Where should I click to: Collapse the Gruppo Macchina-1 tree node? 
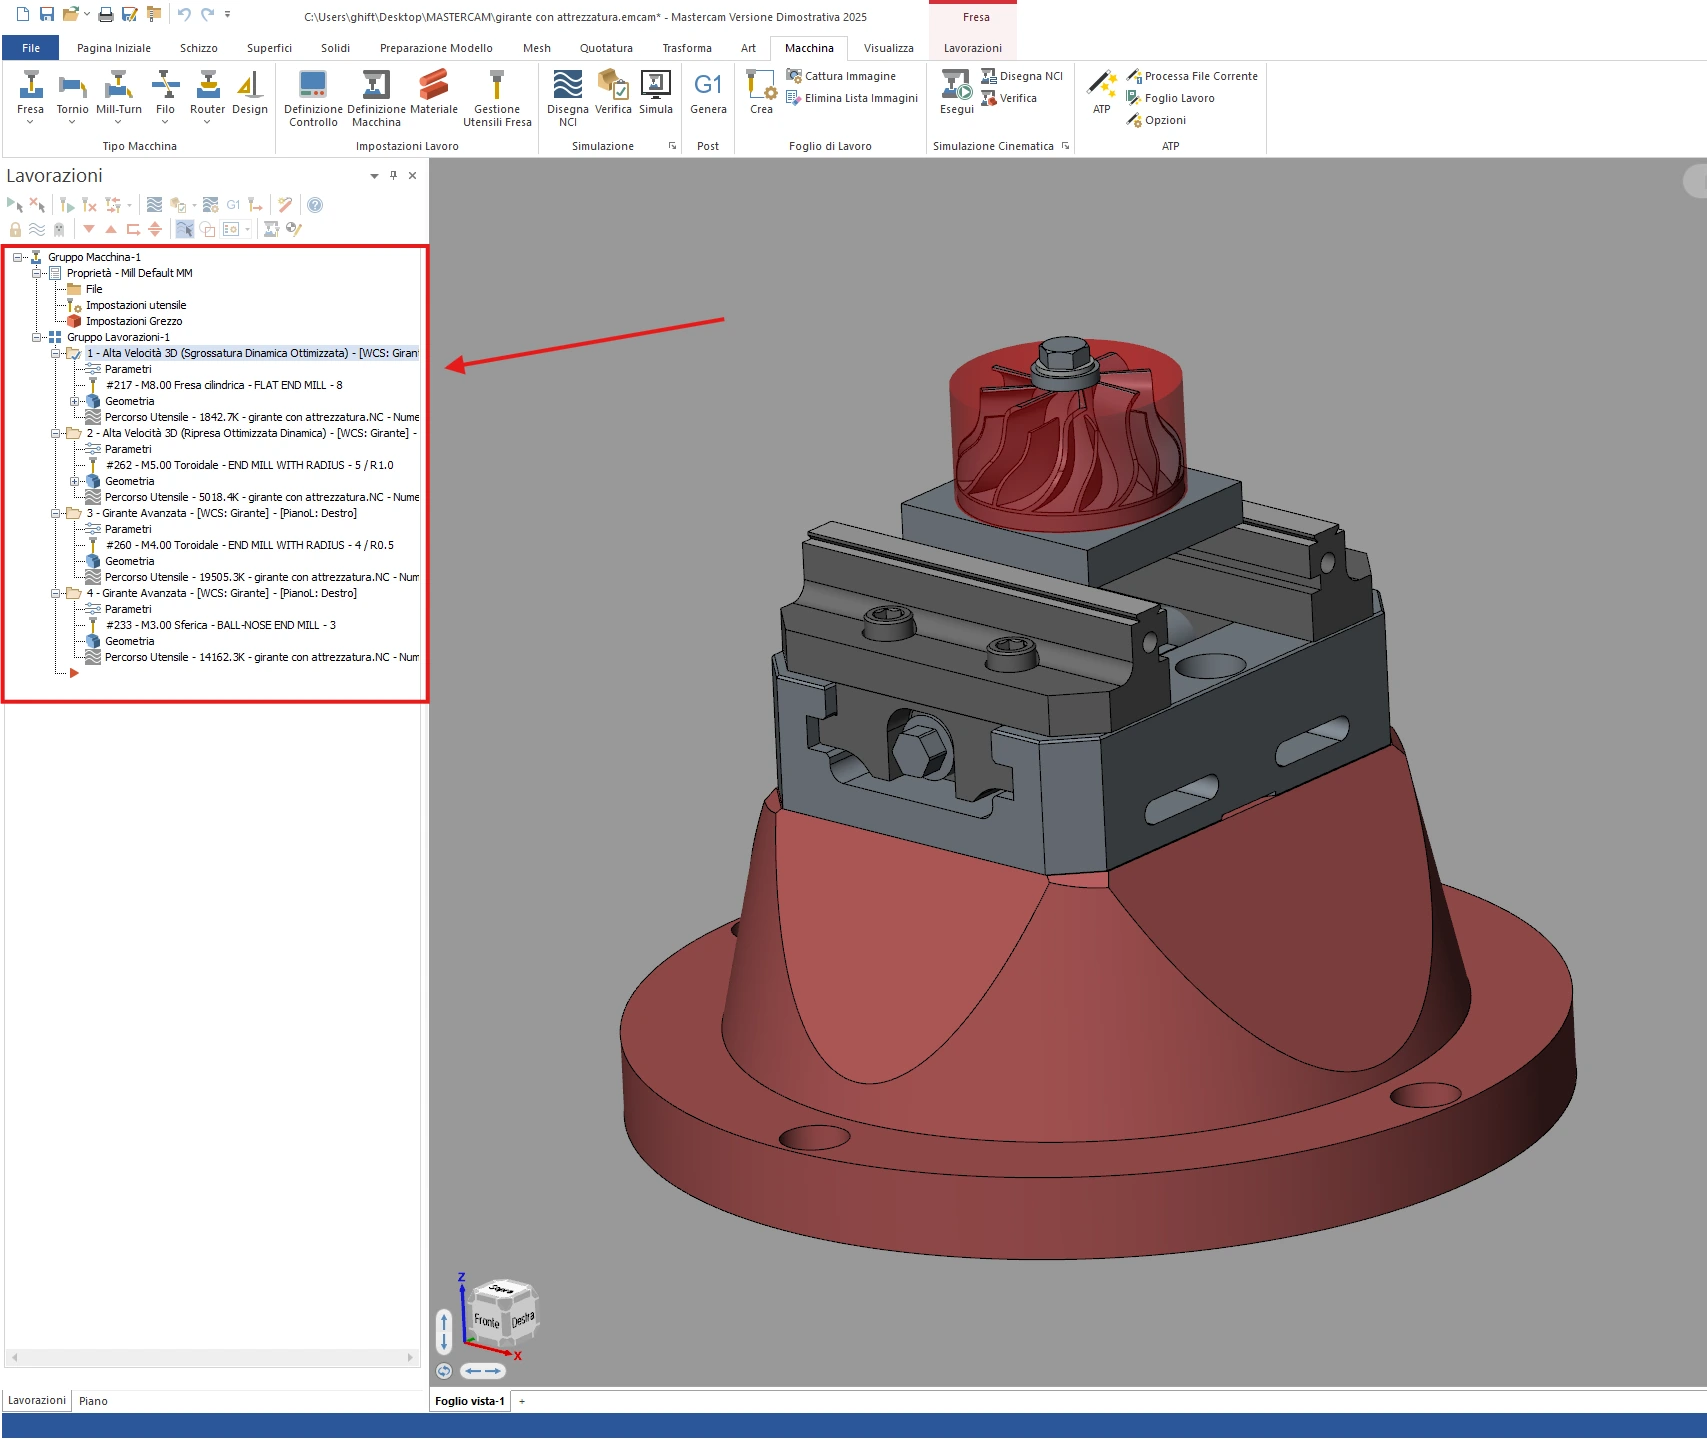18,257
